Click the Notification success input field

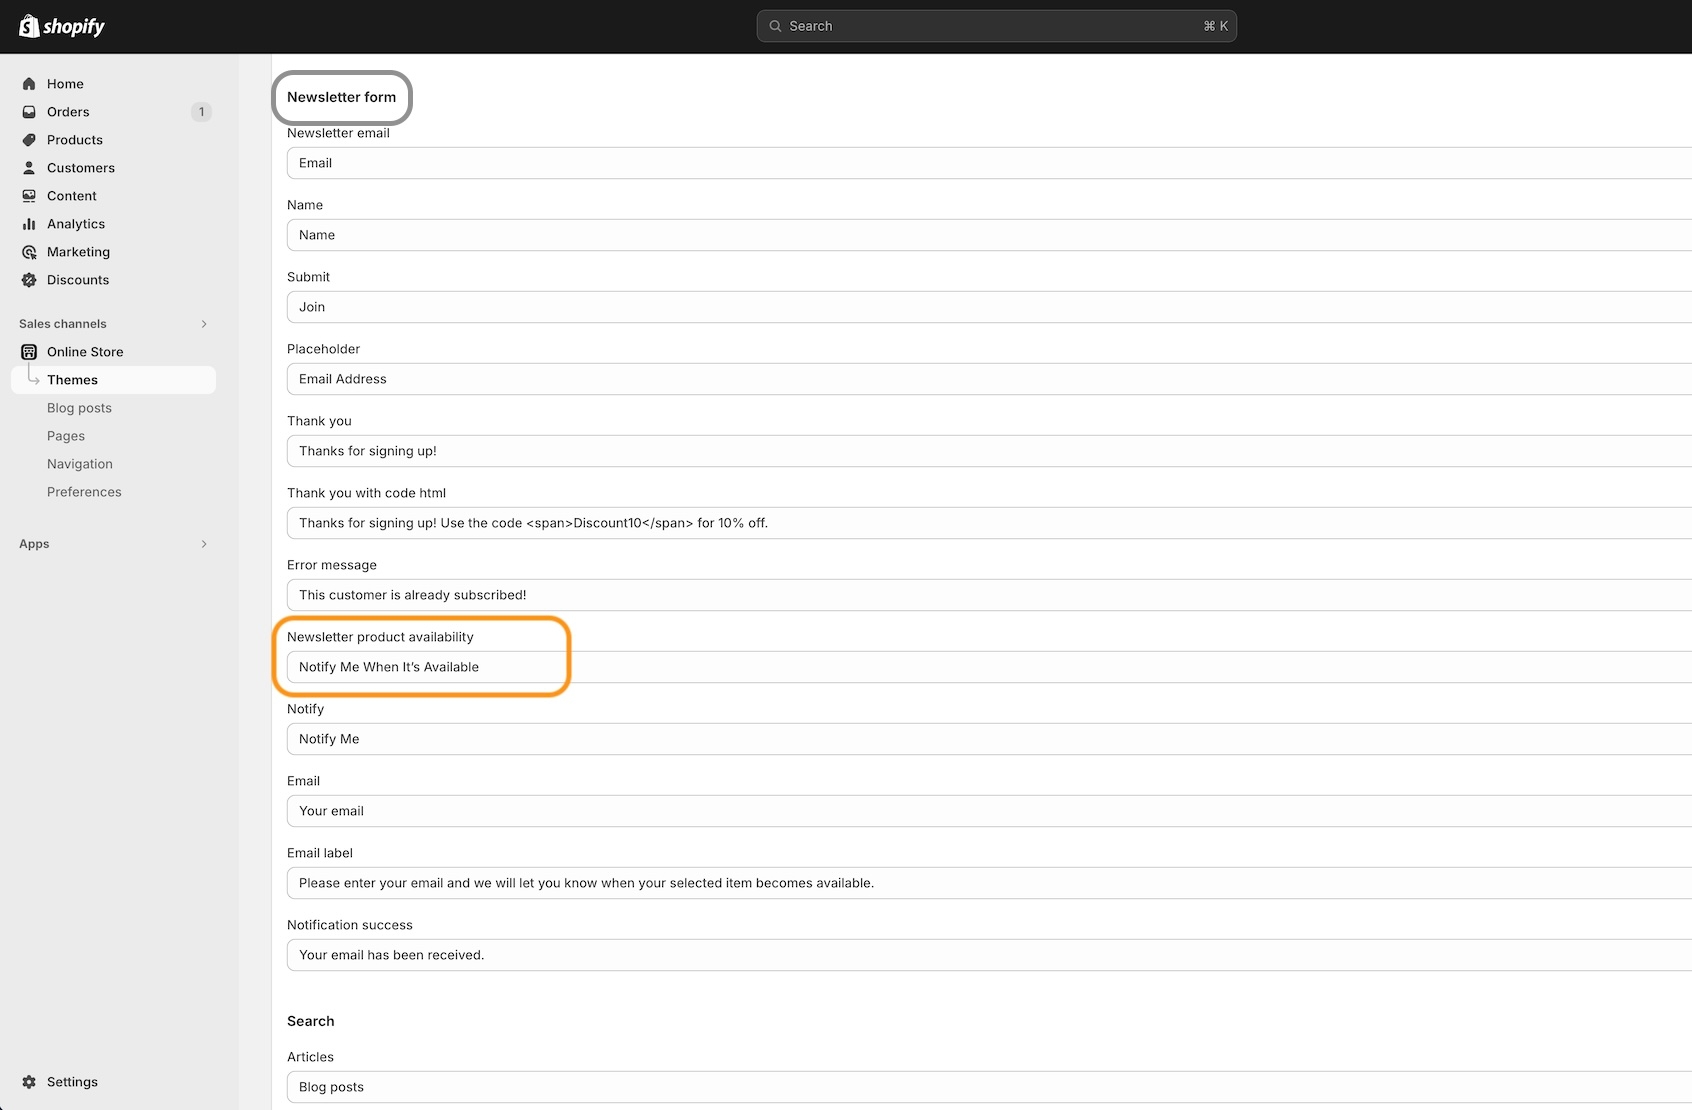click(988, 955)
